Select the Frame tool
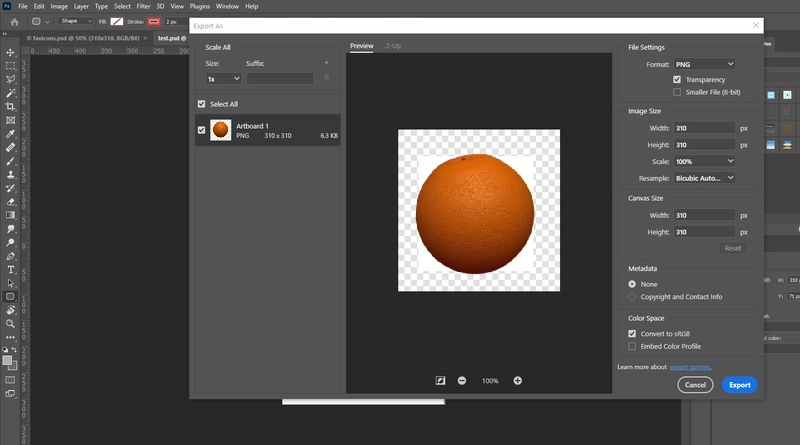 pyautogui.click(x=10, y=120)
